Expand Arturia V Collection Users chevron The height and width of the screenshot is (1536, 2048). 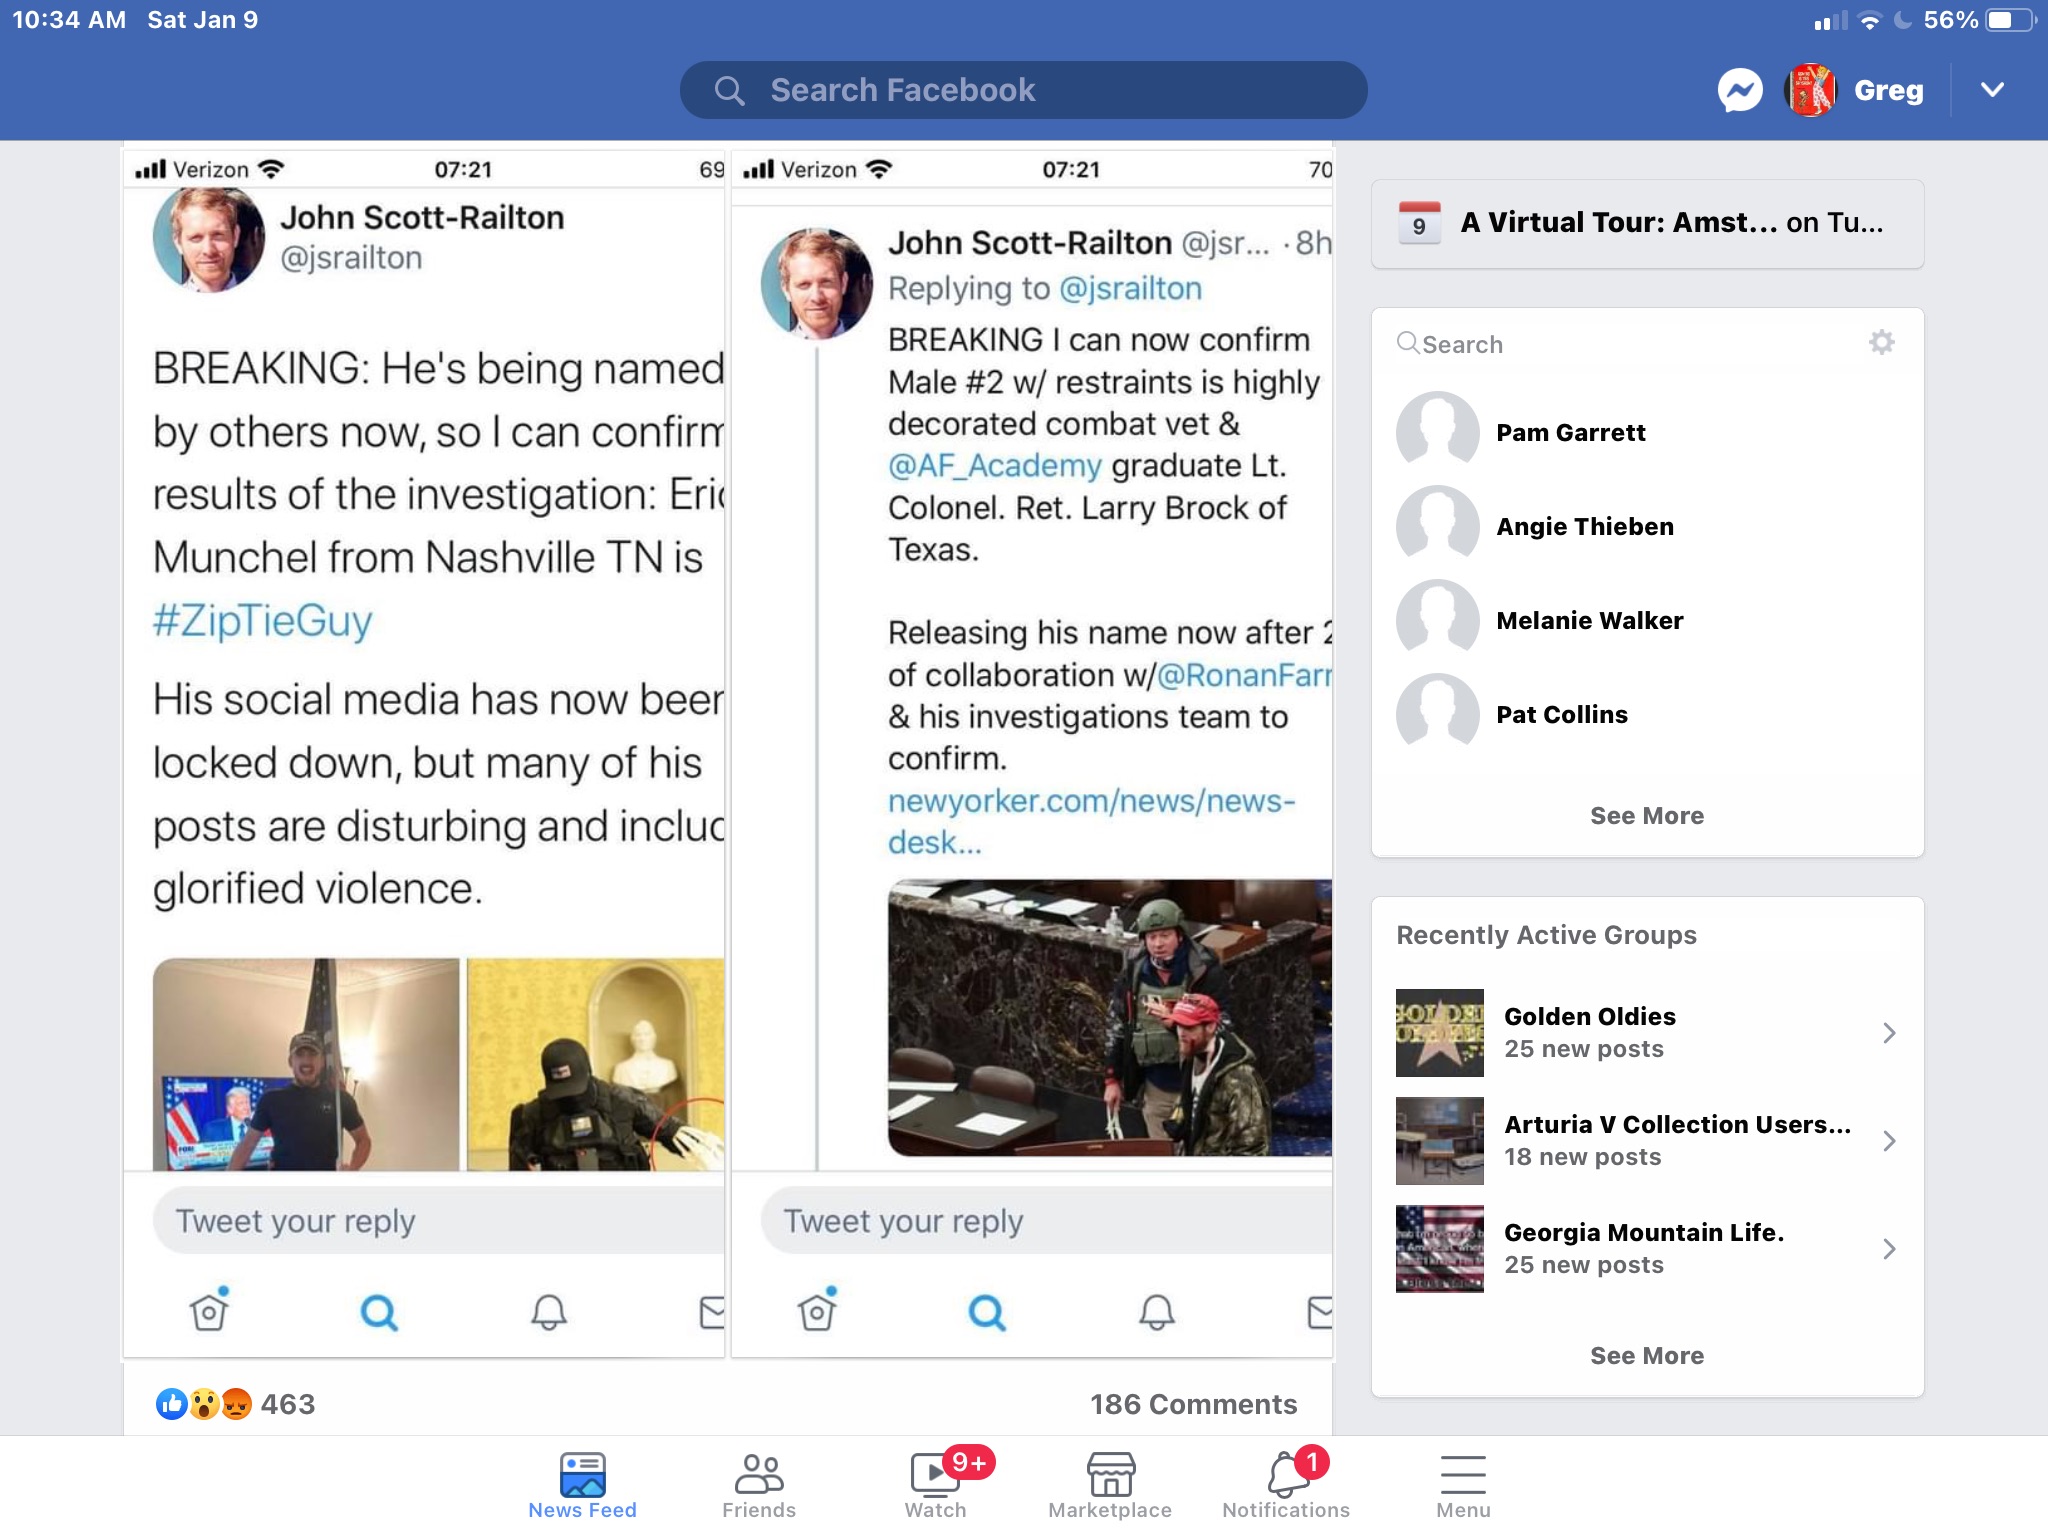1888,1141
